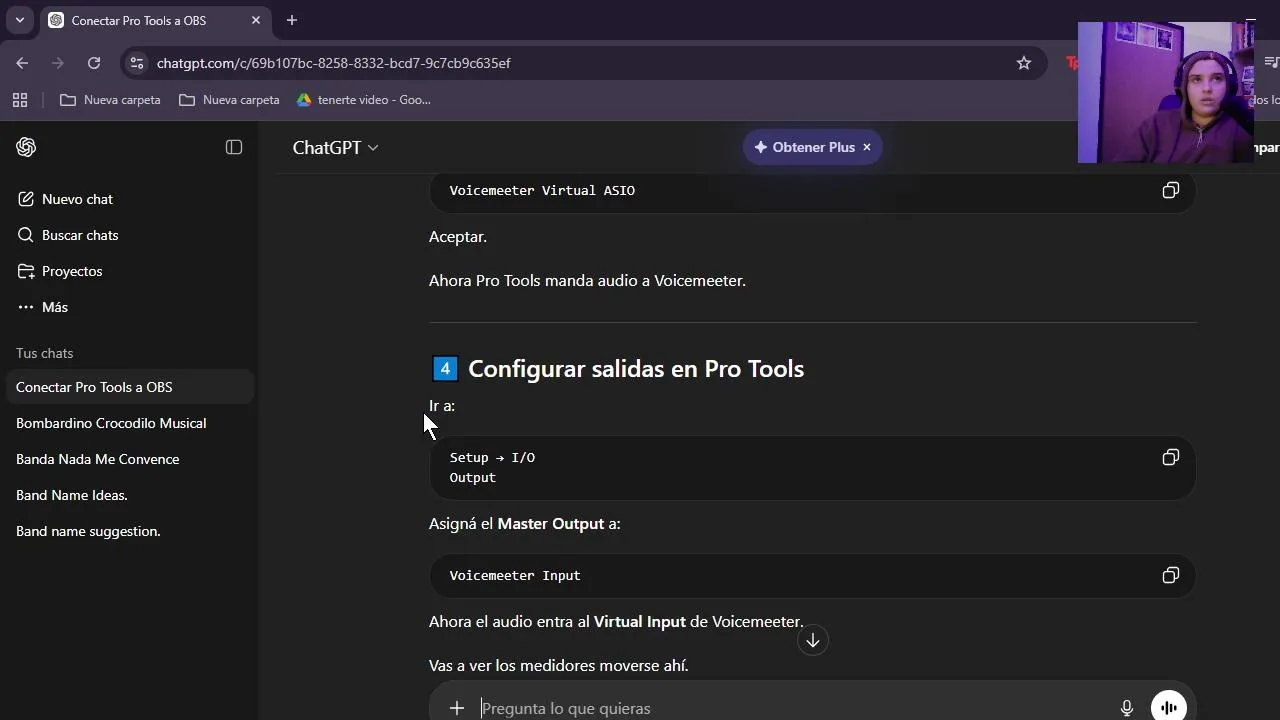This screenshot has height=720, width=1280.
Task: Click the ChatGPT logo icon in sidebar
Action: pyautogui.click(x=26, y=147)
